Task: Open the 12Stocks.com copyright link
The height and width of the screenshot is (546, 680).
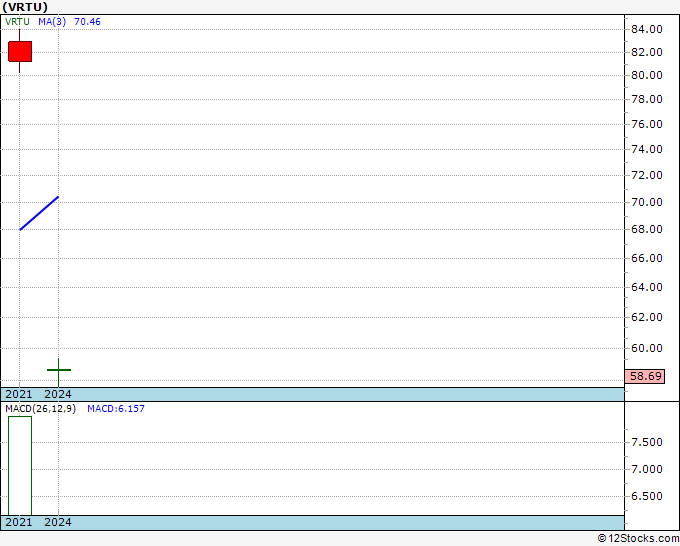Action: coord(638,539)
